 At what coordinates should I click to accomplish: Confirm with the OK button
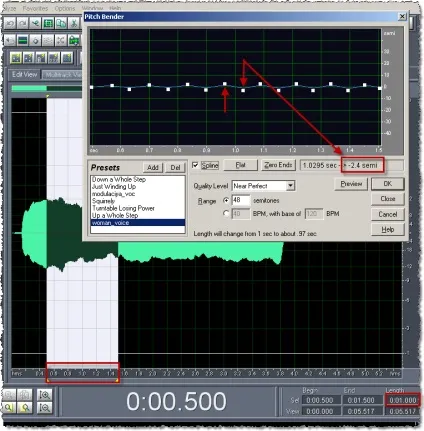(388, 184)
